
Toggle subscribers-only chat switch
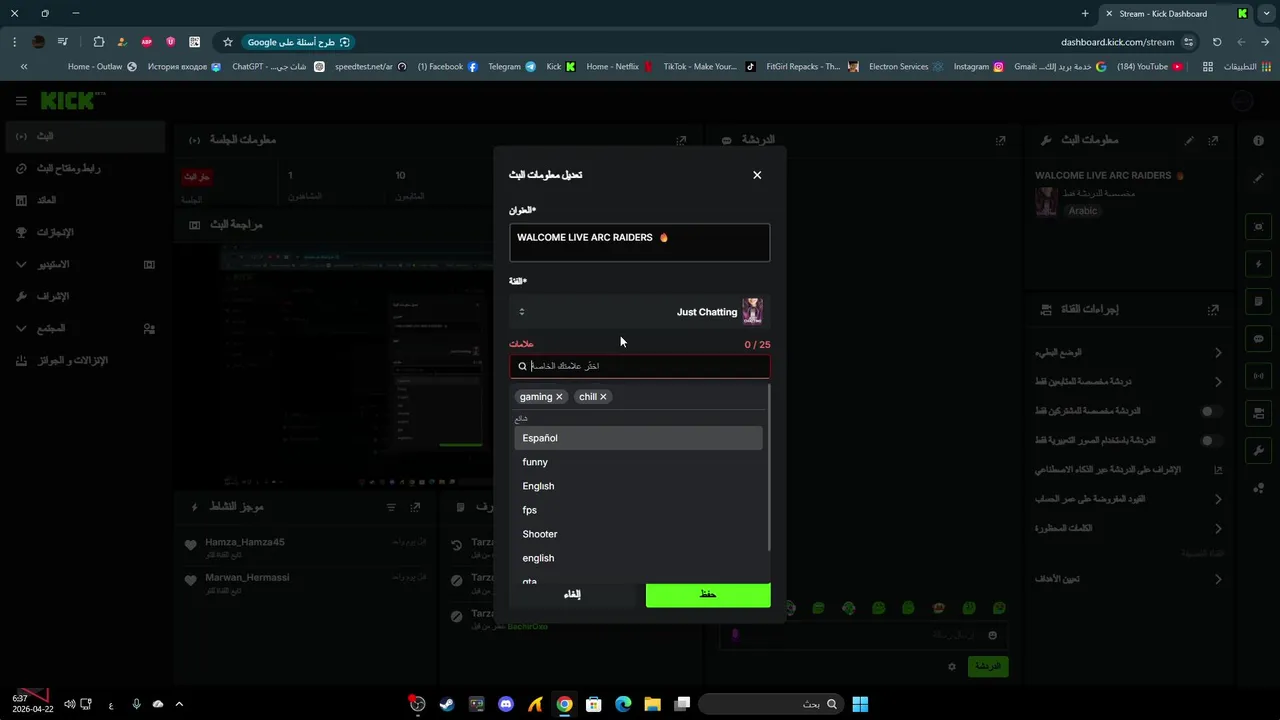1210,411
